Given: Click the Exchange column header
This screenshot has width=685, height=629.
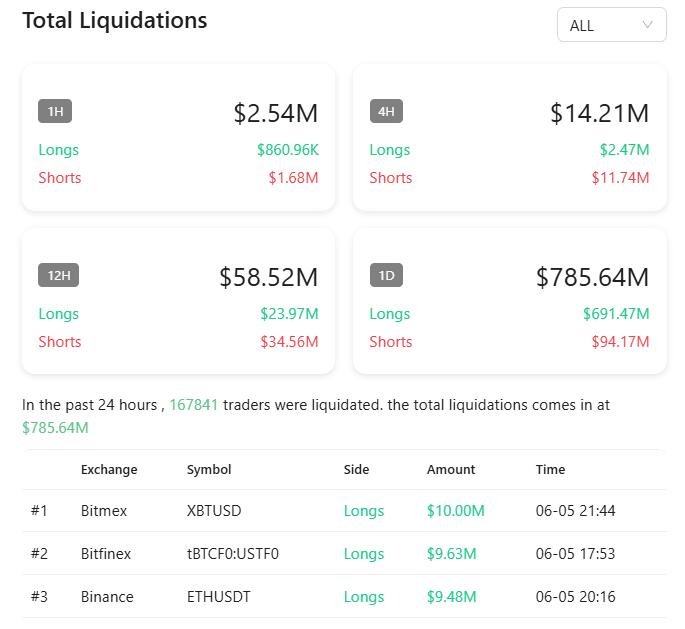Looking at the screenshot, I should click(x=109, y=470).
